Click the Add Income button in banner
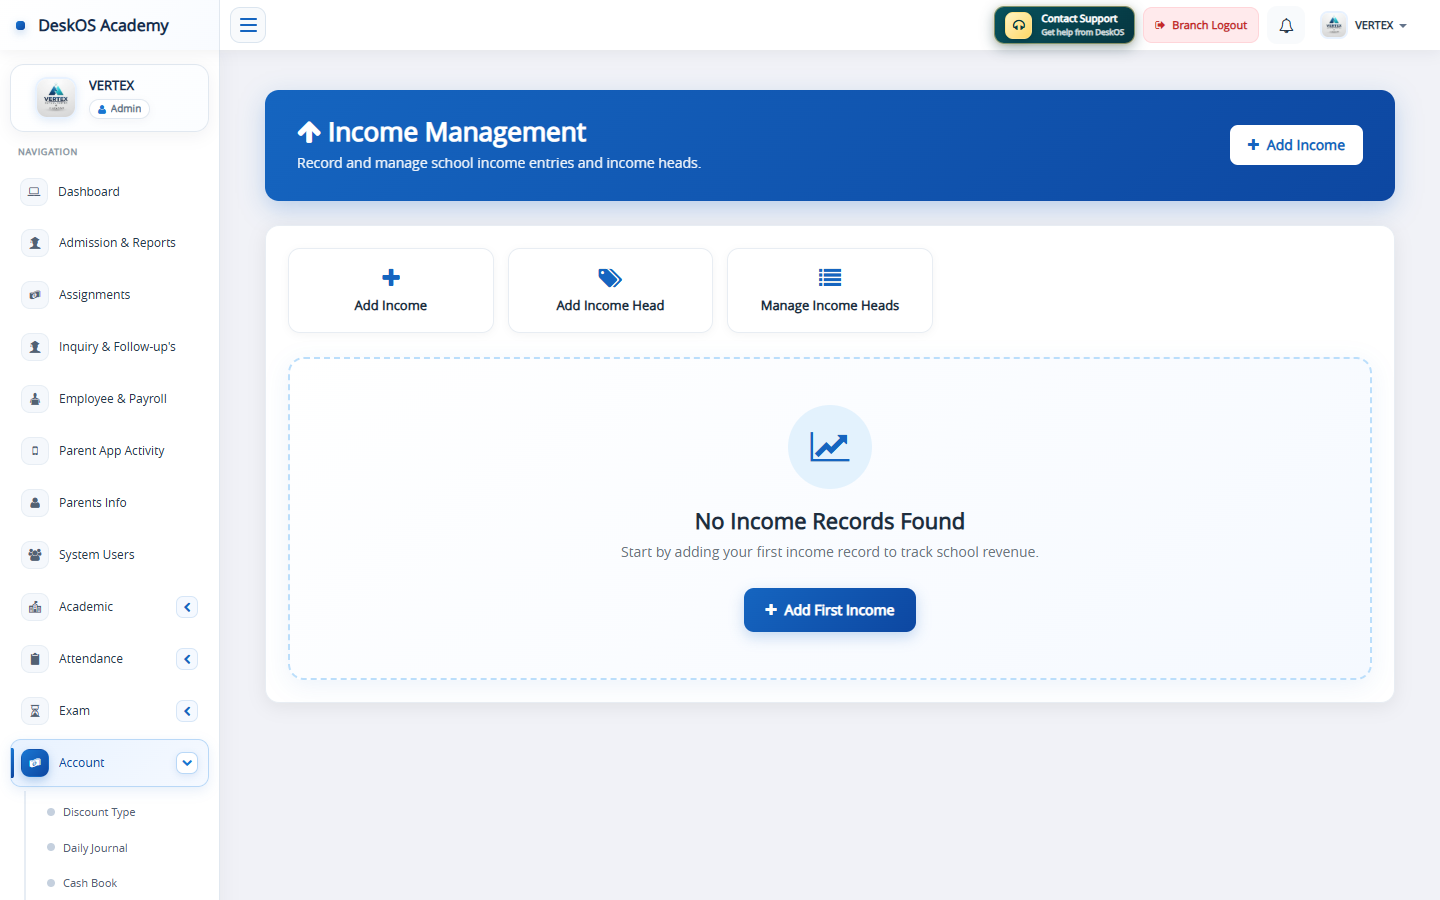Image resolution: width=1440 pixels, height=900 pixels. tap(1296, 145)
